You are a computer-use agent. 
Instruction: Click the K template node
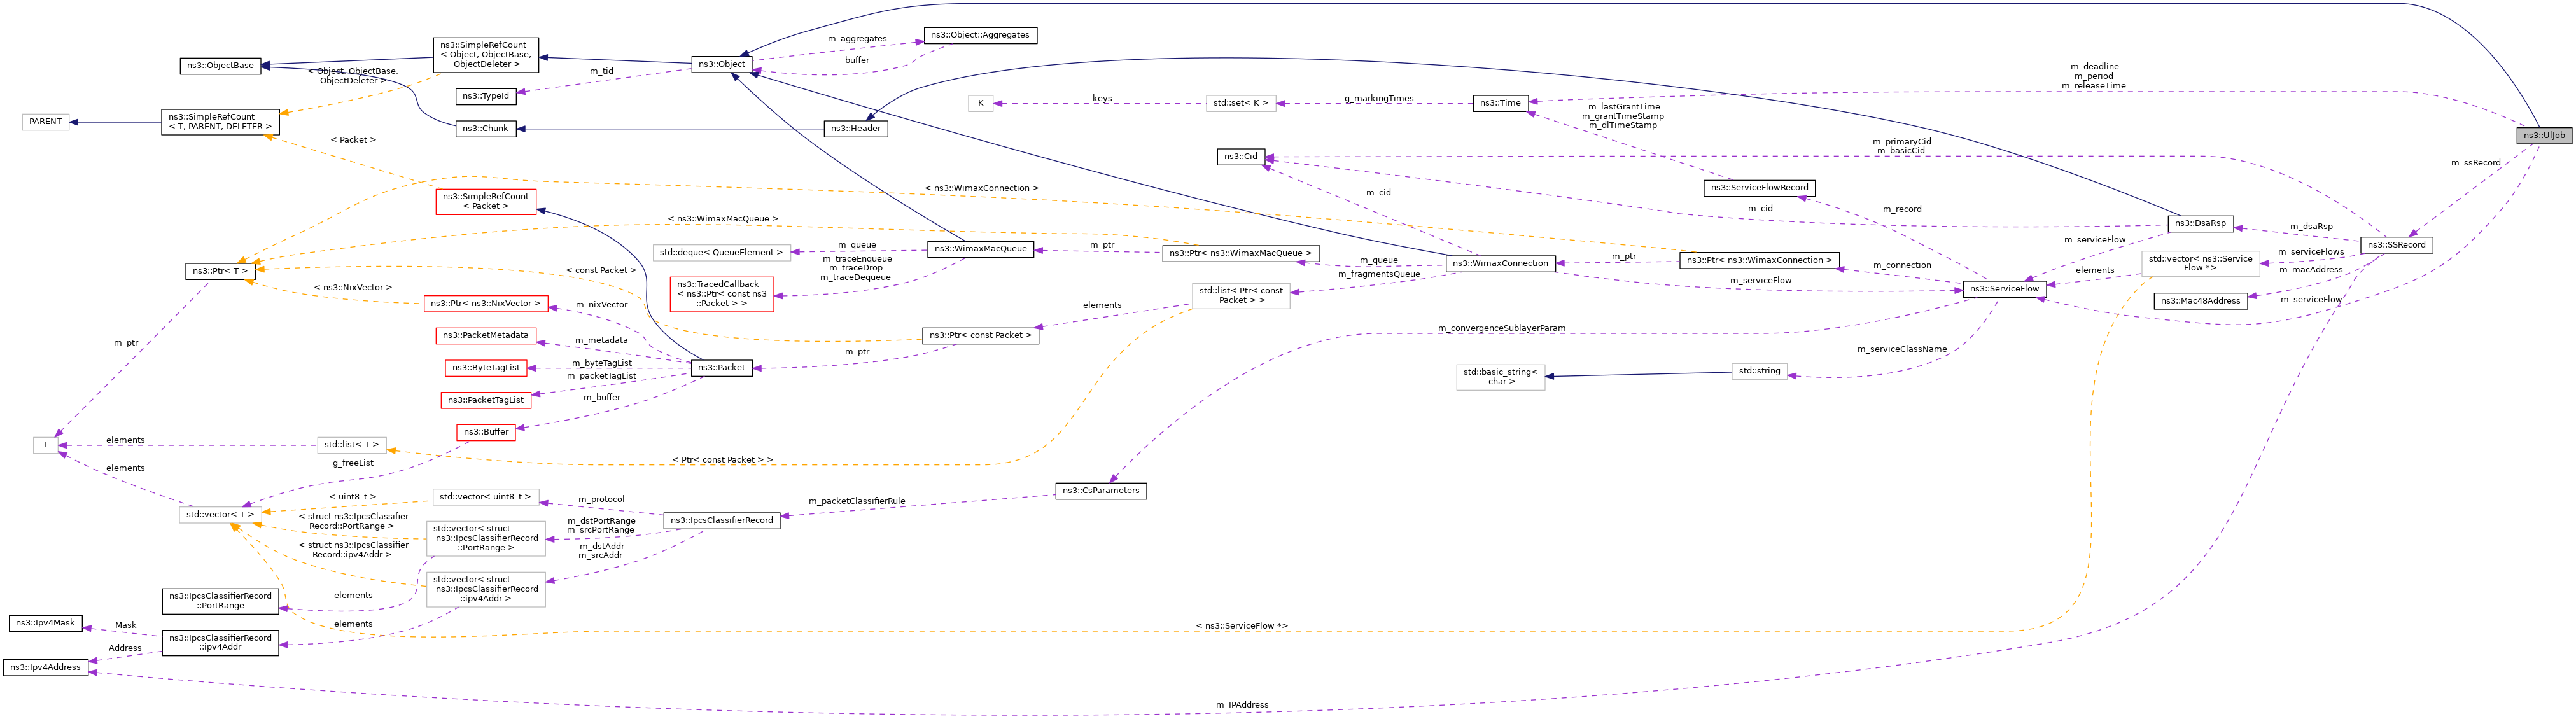(x=981, y=103)
